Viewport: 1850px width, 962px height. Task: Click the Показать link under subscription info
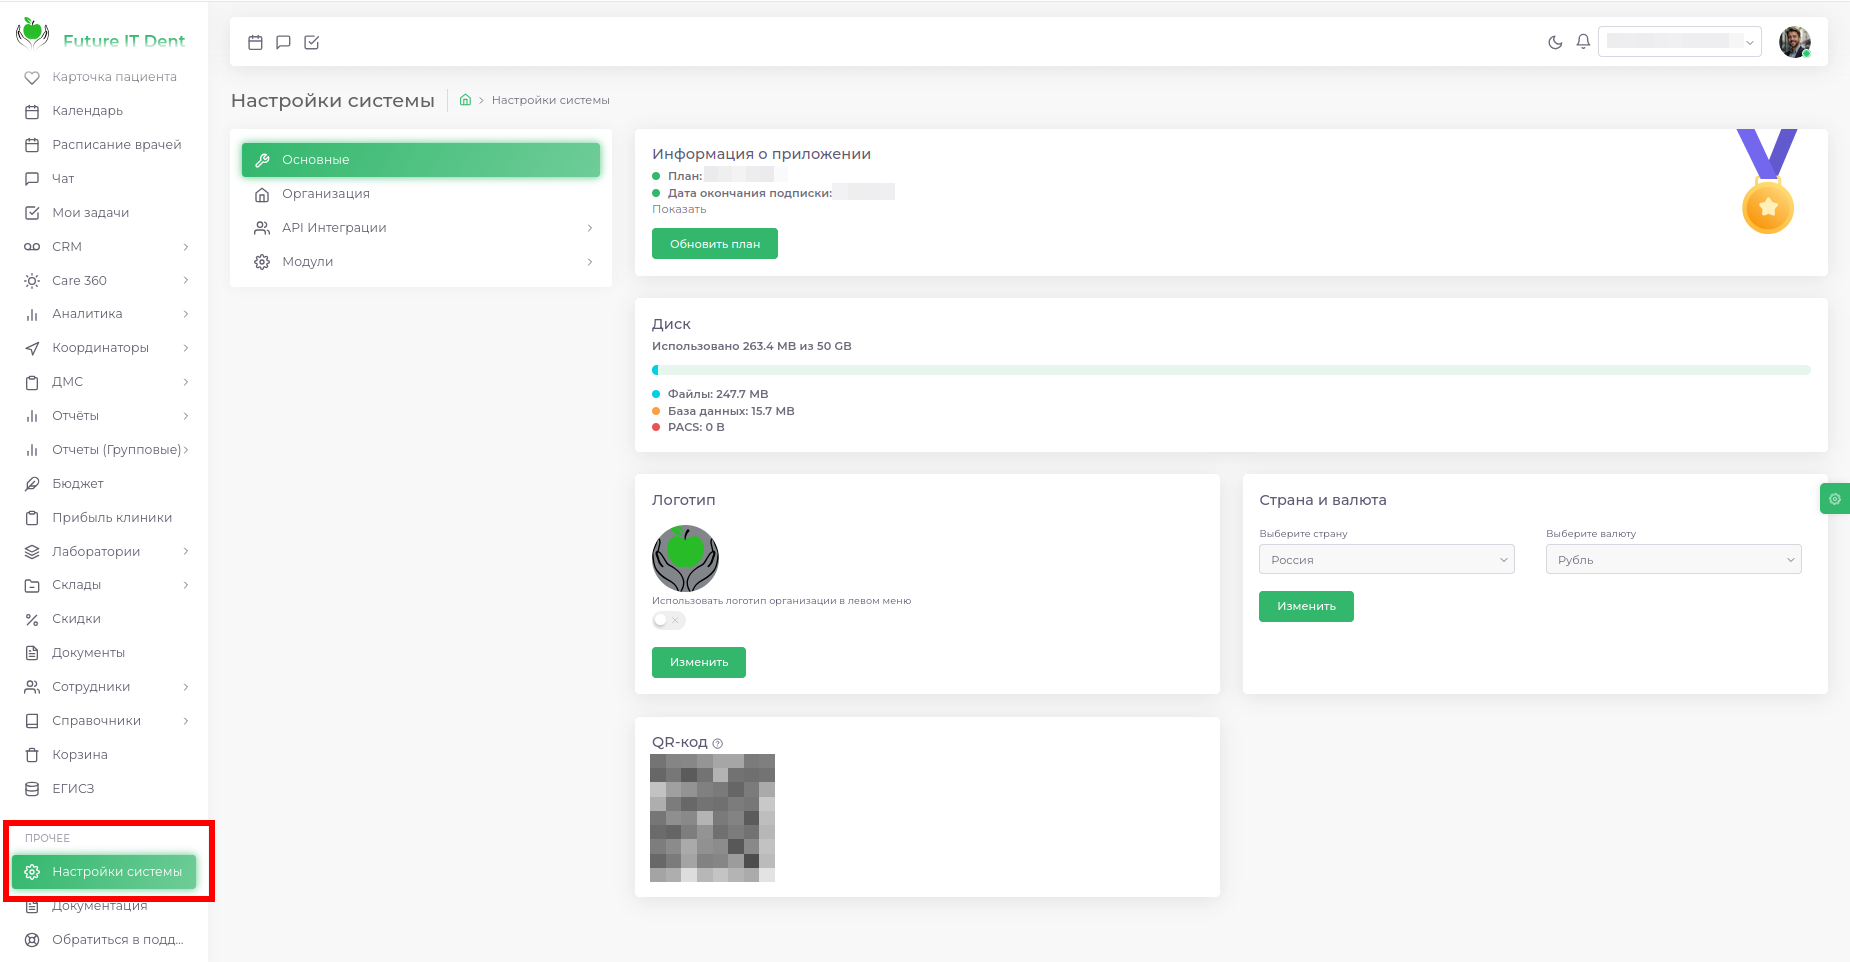click(x=678, y=208)
